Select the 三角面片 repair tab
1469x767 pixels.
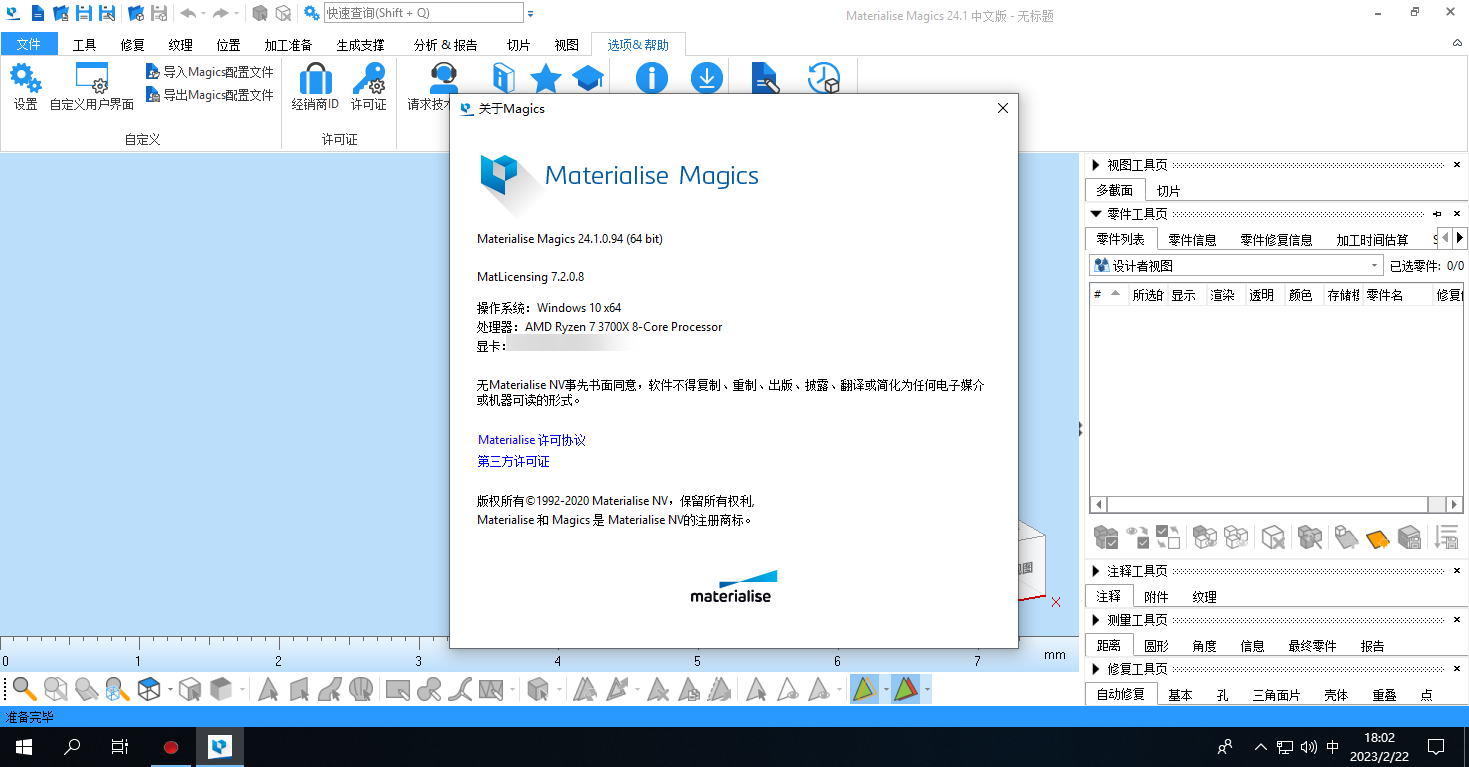pos(1276,695)
